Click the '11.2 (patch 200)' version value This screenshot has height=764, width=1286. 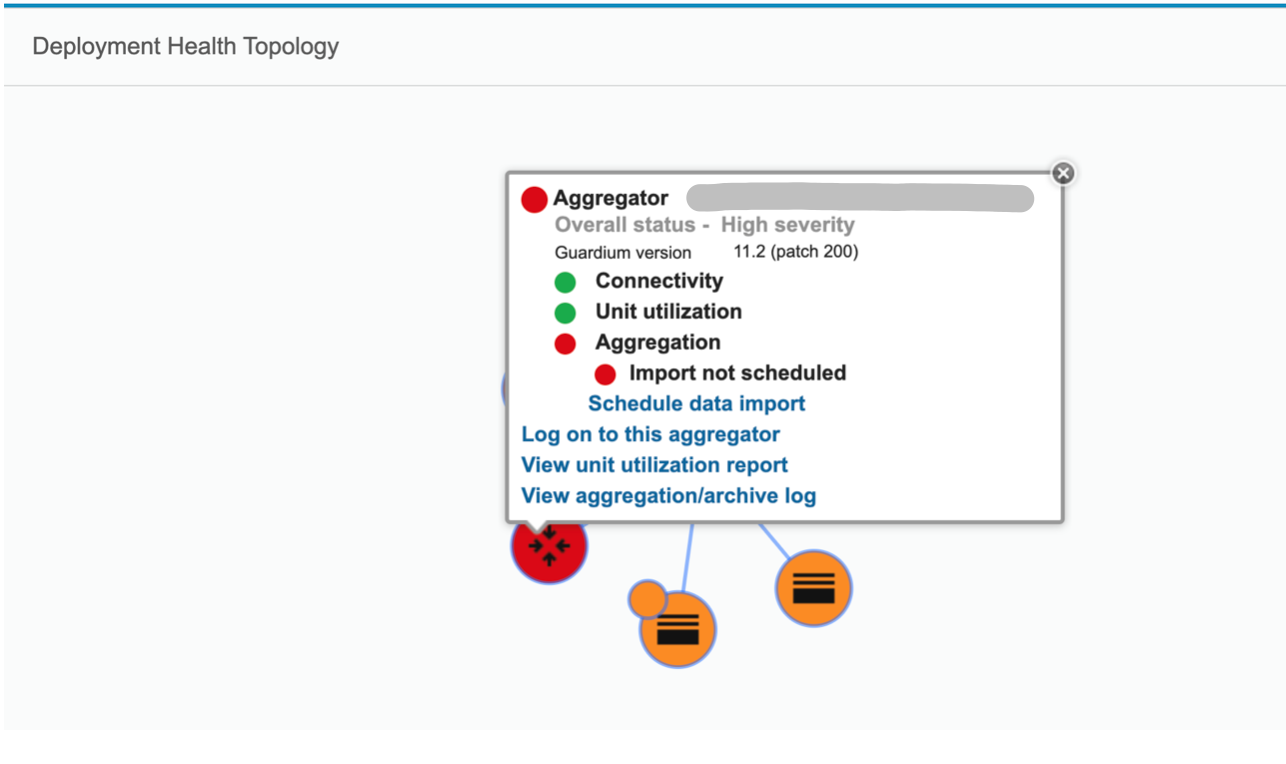click(796, 252)
